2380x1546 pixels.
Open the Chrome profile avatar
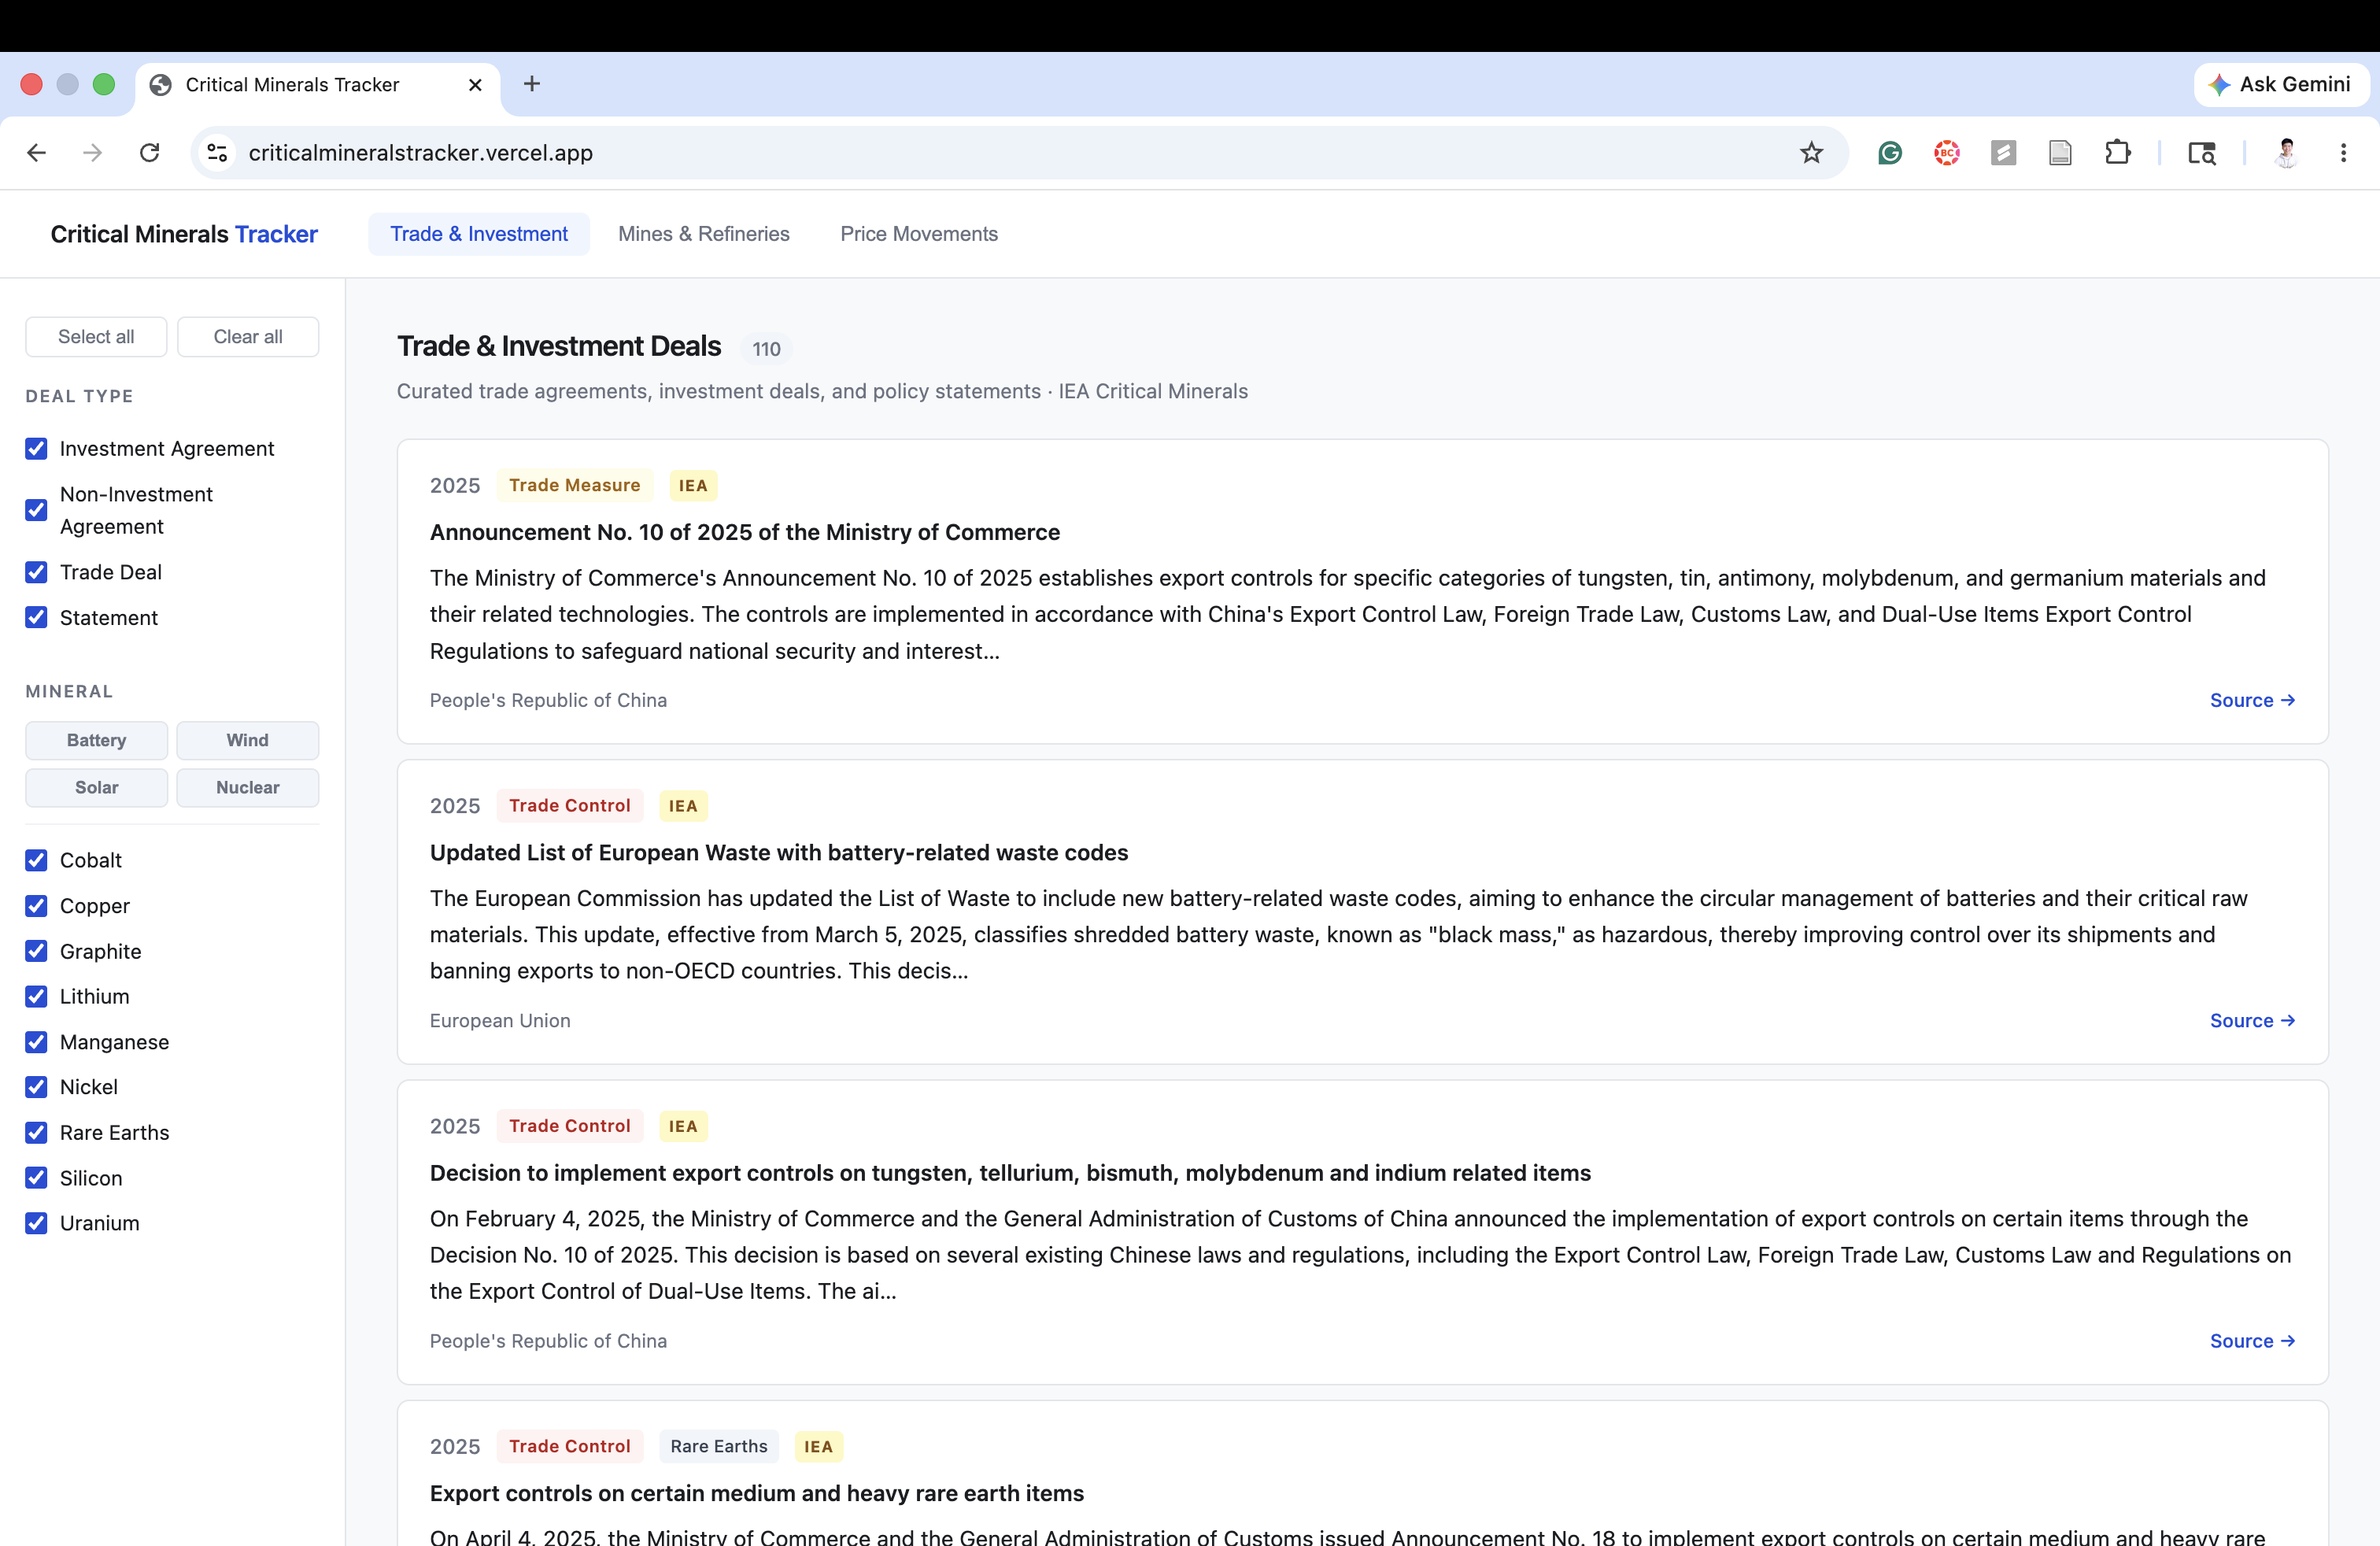pos(2286,153)
